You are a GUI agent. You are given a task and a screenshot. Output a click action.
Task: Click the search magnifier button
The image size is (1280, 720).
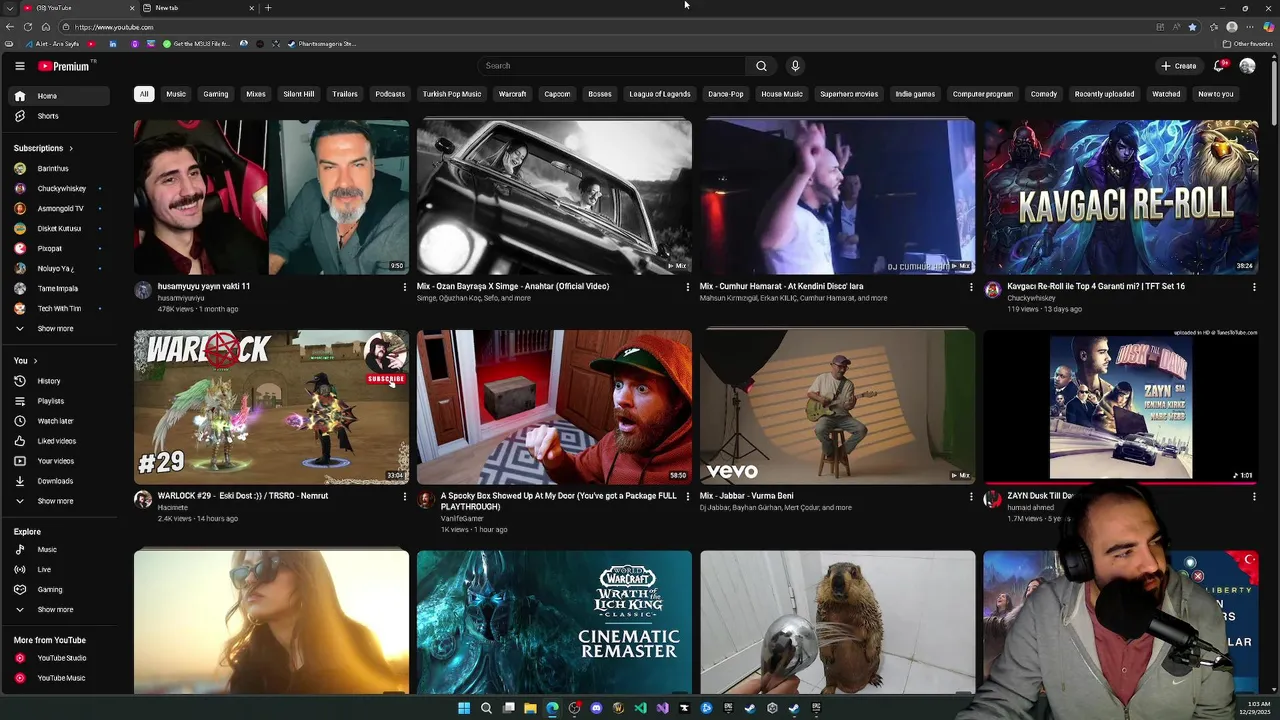pyautogui.click(x=761, y=66)
